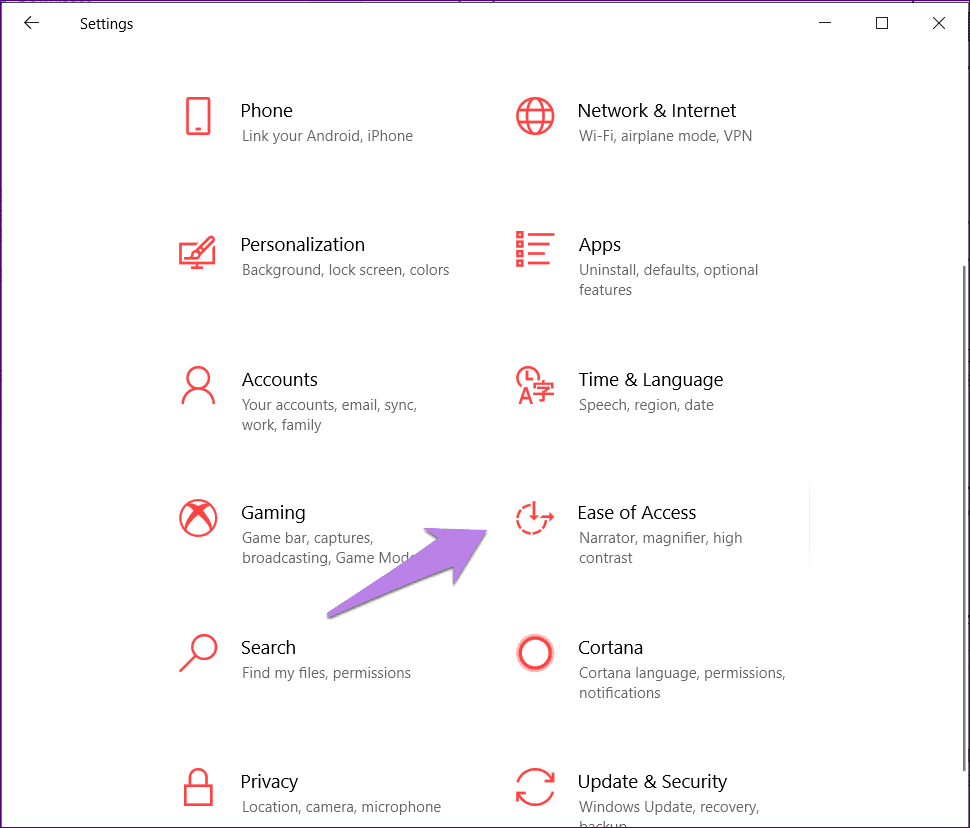Viewport: 970px width, 828px height.
Task: Select the Personalization heading text
Action: tap(303, 244)
